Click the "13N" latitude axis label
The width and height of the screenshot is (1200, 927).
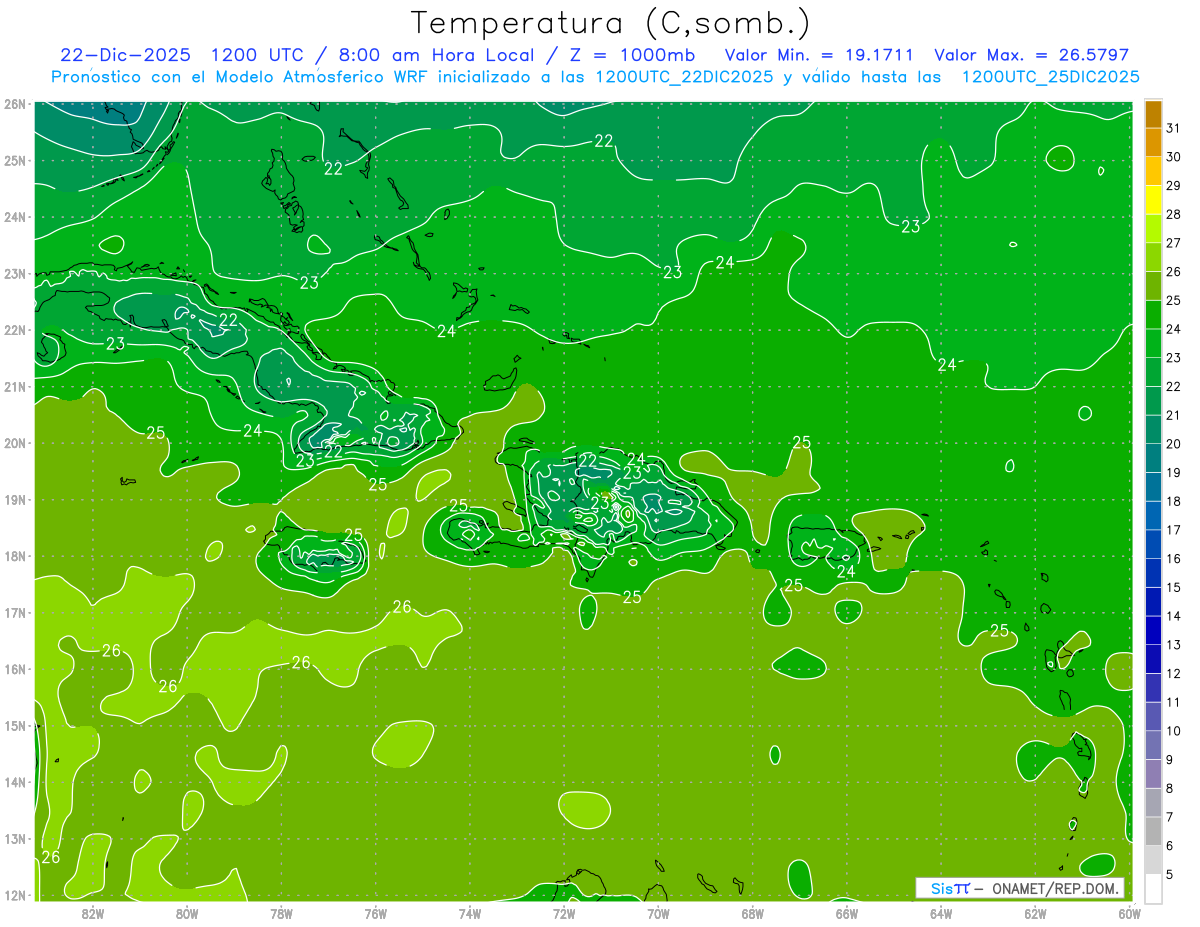(x=14, y=838)
